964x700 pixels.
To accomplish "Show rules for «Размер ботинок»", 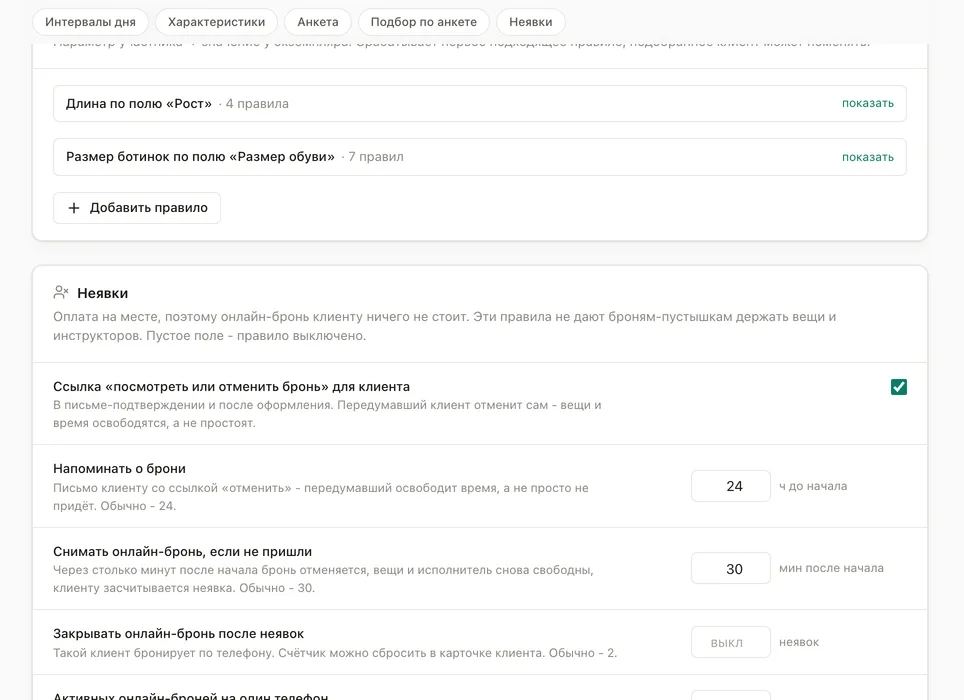I will (x=867, y=157).
